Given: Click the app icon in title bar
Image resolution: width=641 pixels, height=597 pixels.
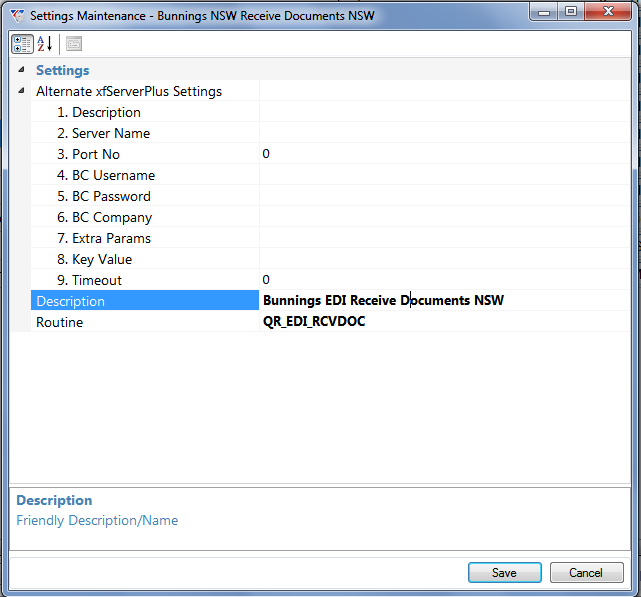Looking at the screenshot, I should click(x=18, y=16).
